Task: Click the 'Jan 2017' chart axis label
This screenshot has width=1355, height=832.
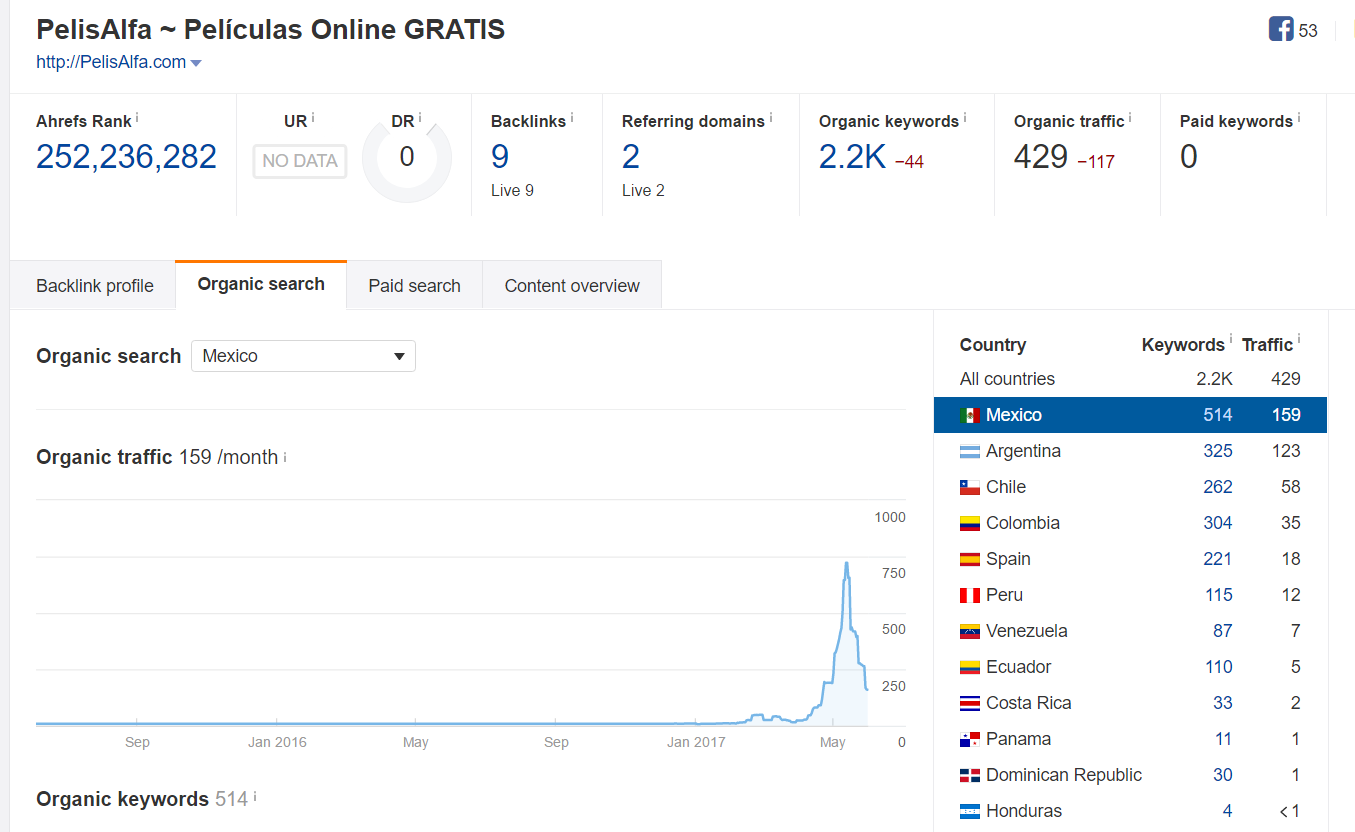Action: click(696, 742)
